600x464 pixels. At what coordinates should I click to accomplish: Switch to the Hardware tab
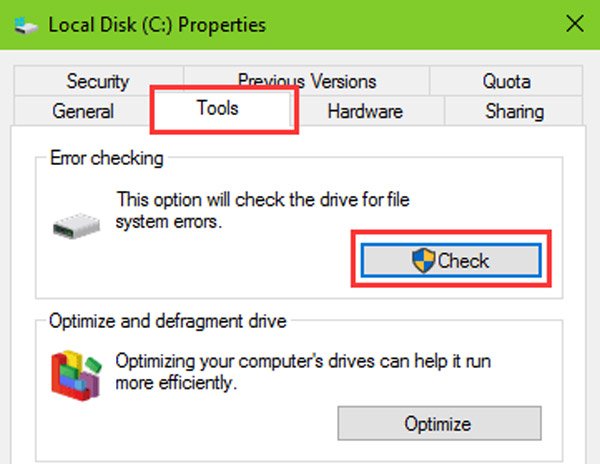coord(364,111)
